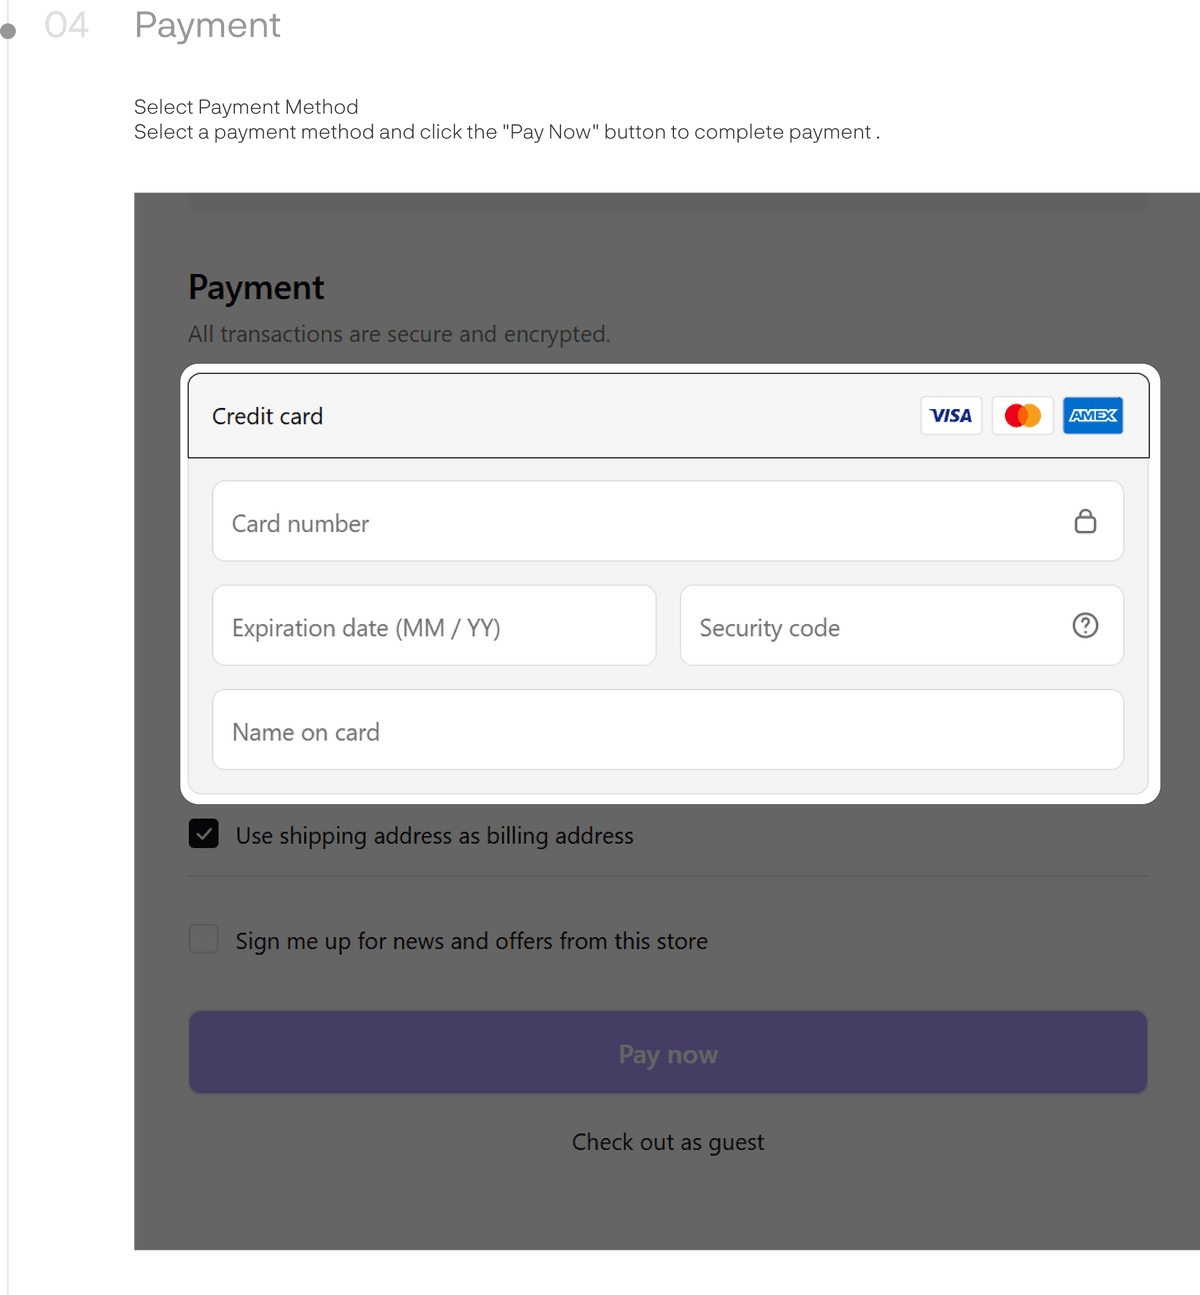Click the Mastercard logo
This screenshot has height=1295, width=1200.
1022,416
